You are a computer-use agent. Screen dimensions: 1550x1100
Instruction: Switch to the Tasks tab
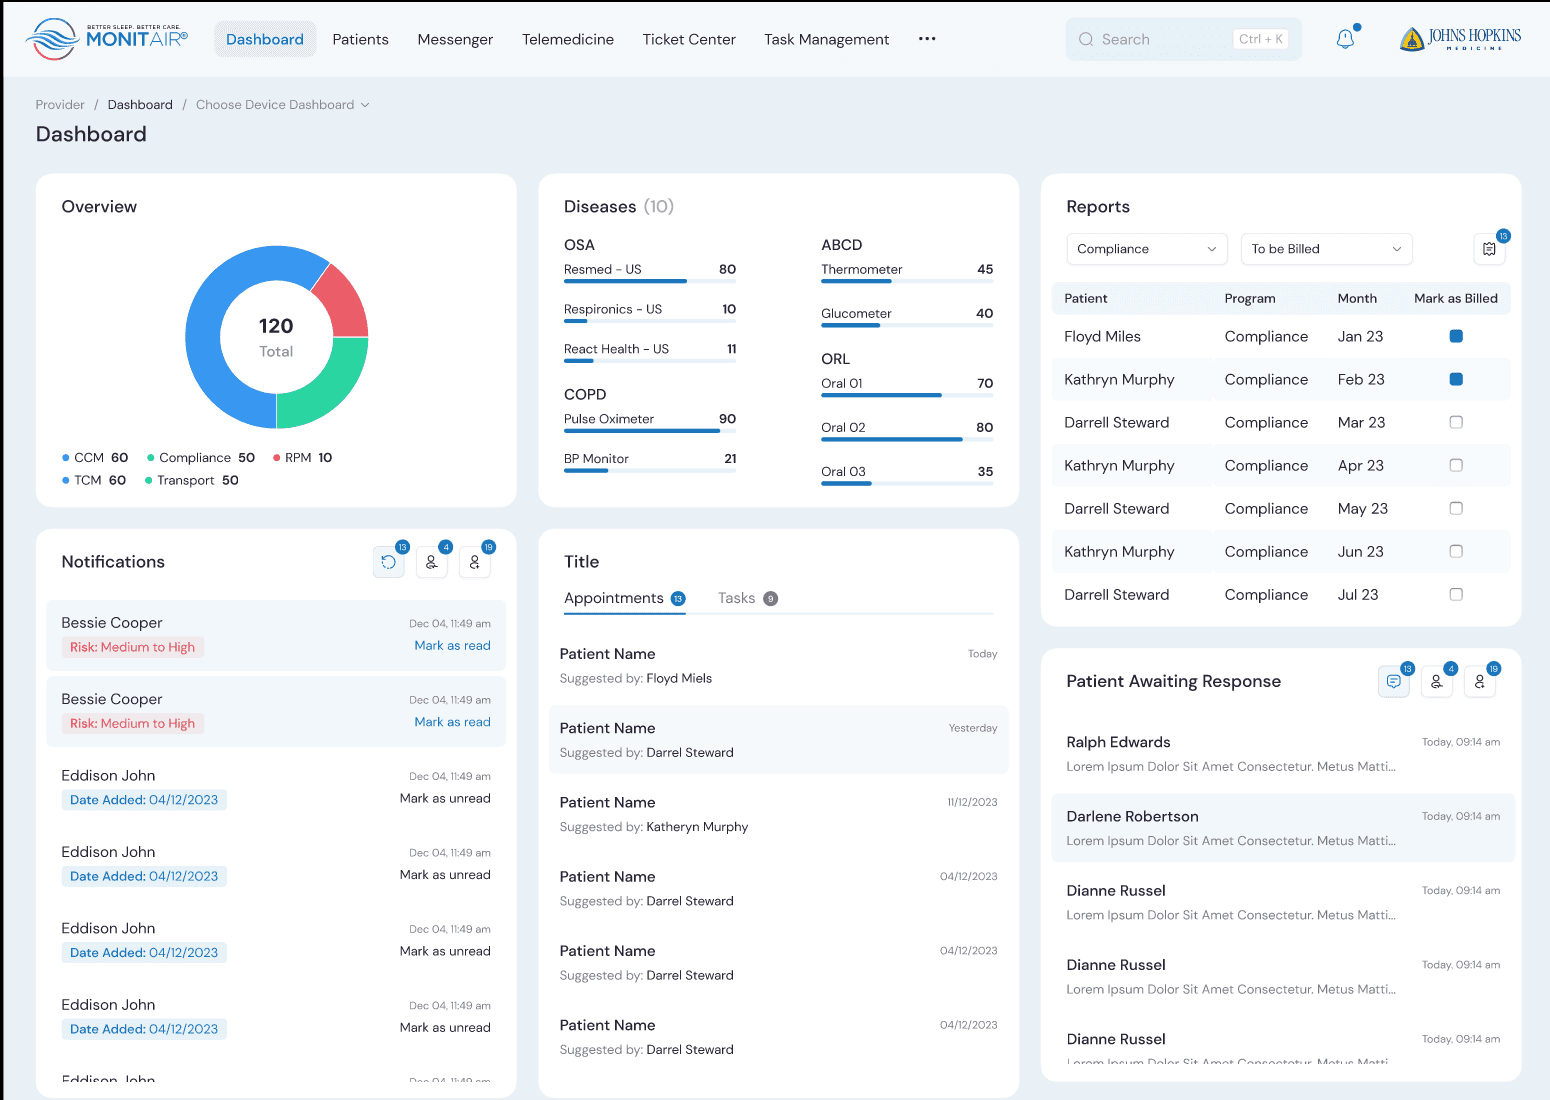click(x=747, y=598)
